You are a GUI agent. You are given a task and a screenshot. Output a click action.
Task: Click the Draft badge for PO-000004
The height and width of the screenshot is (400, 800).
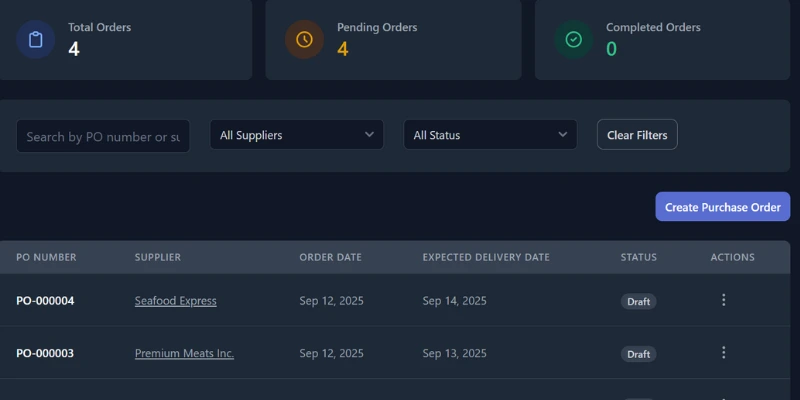click(x=638, y=301)
